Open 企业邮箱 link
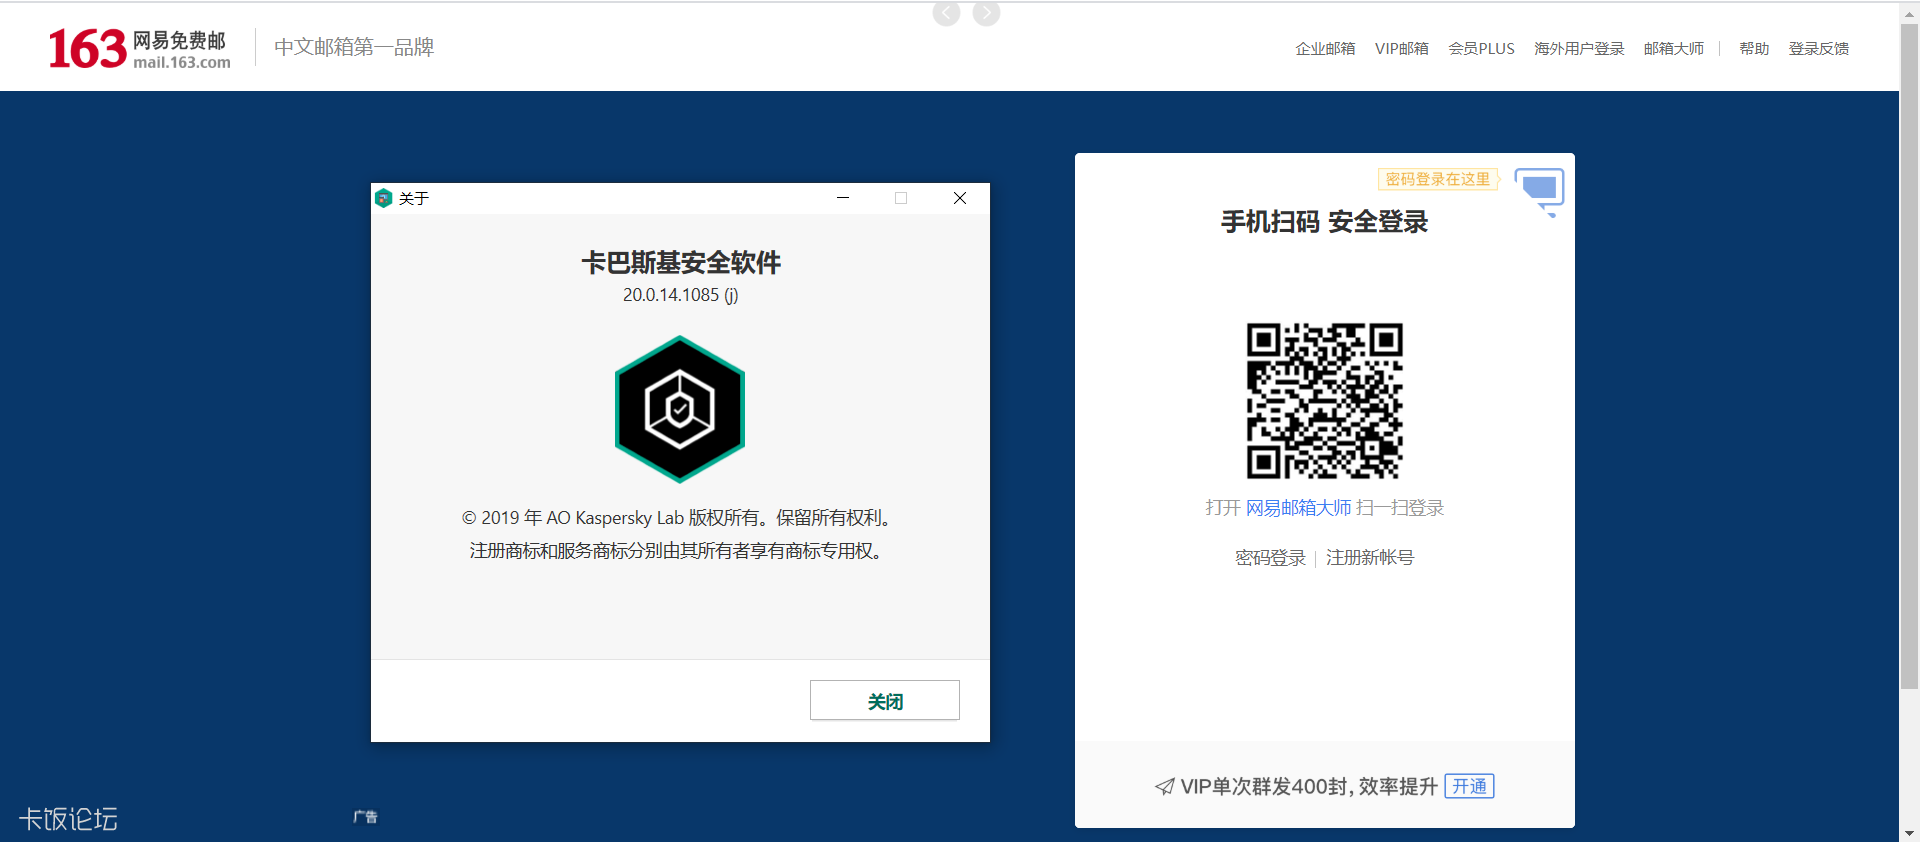This screenshot has width=1920, height=842. pyautogui.click(x=1325, y=48)
